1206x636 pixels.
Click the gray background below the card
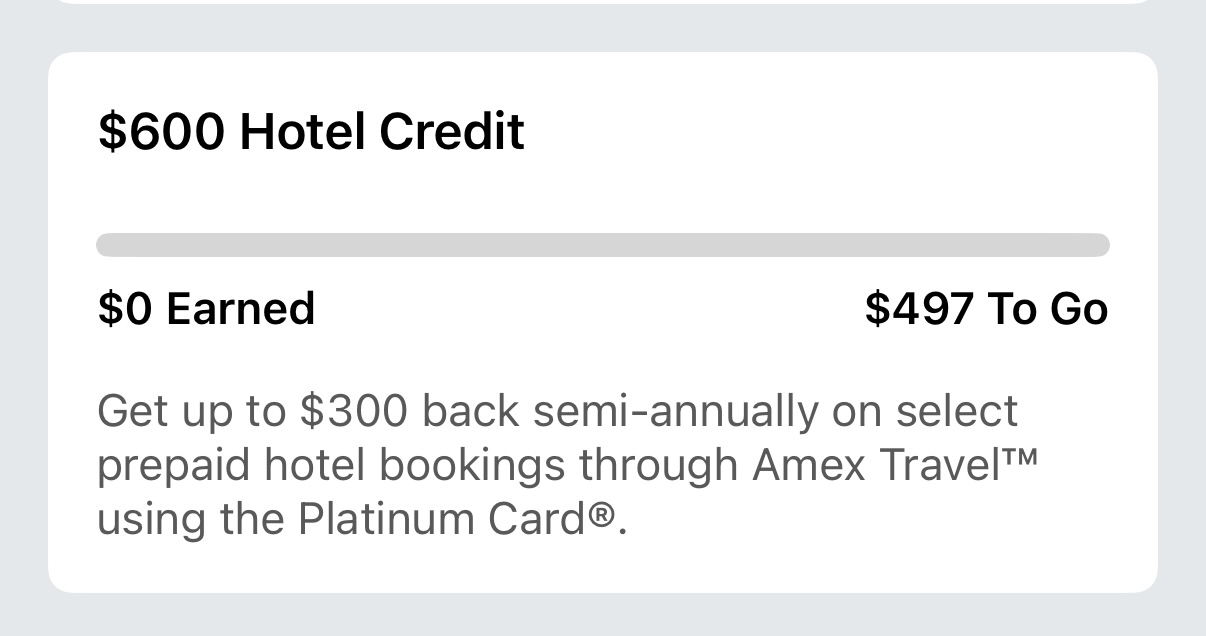pyautogui.click(x=603, y=615)
